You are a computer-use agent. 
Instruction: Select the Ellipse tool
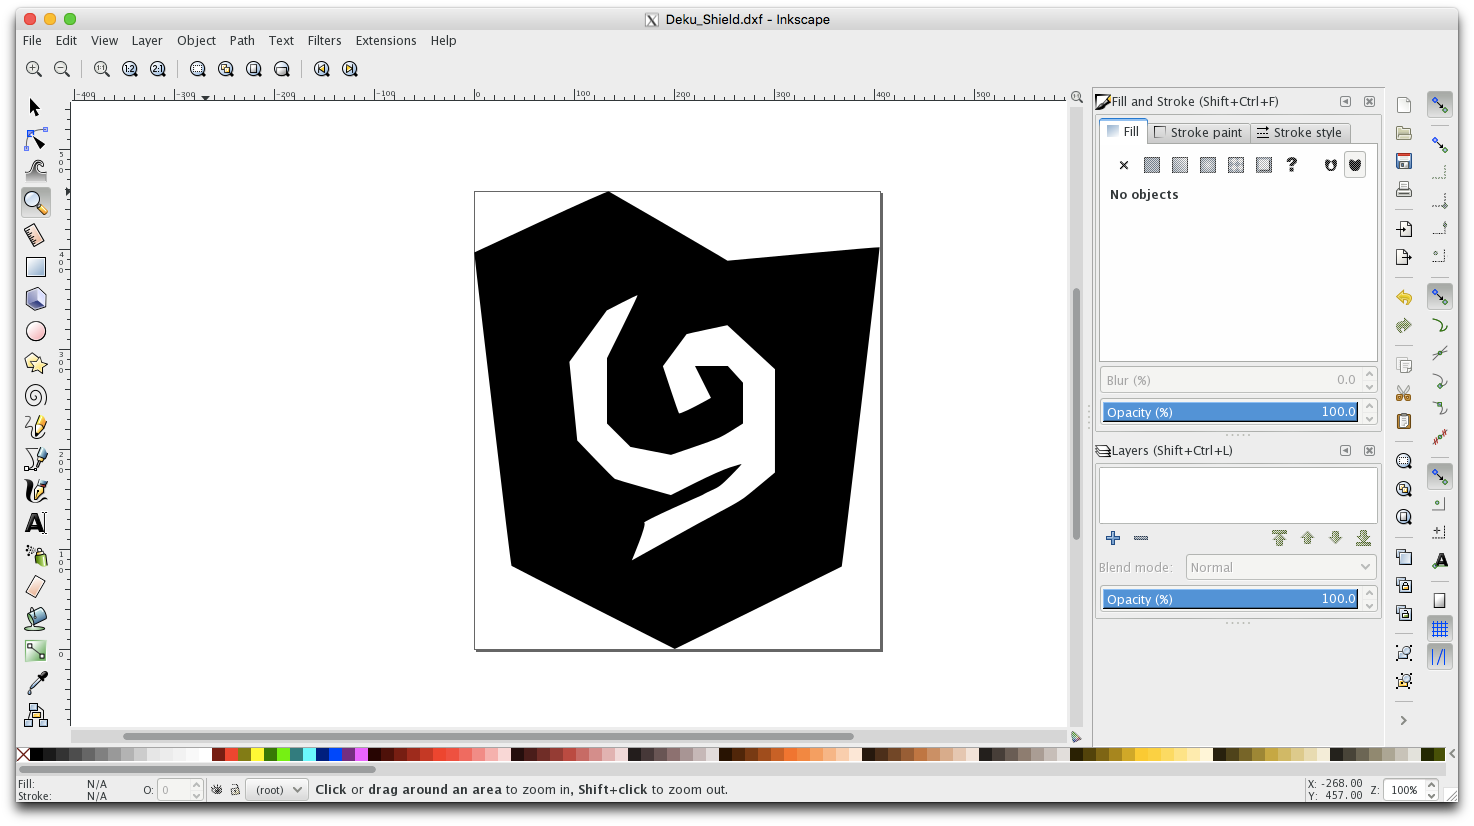[35, 331]
